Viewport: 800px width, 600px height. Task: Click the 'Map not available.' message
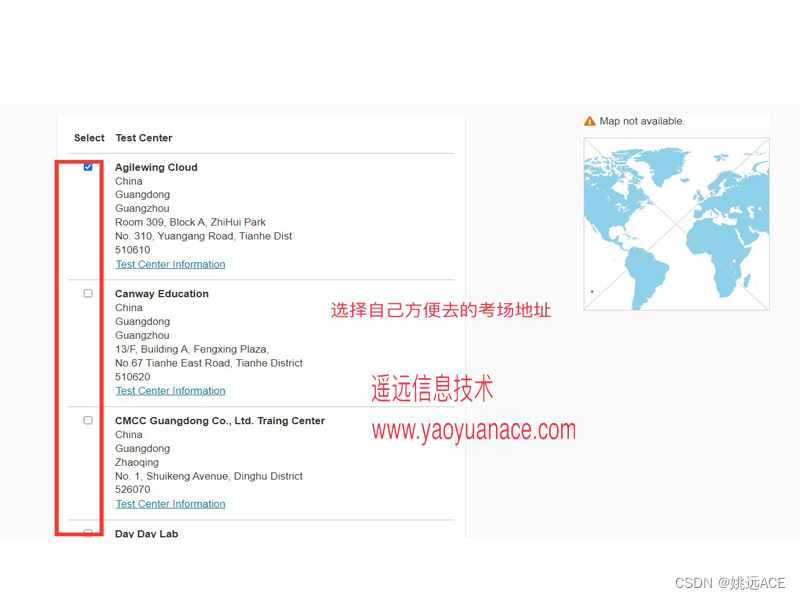tap(642, 121)
